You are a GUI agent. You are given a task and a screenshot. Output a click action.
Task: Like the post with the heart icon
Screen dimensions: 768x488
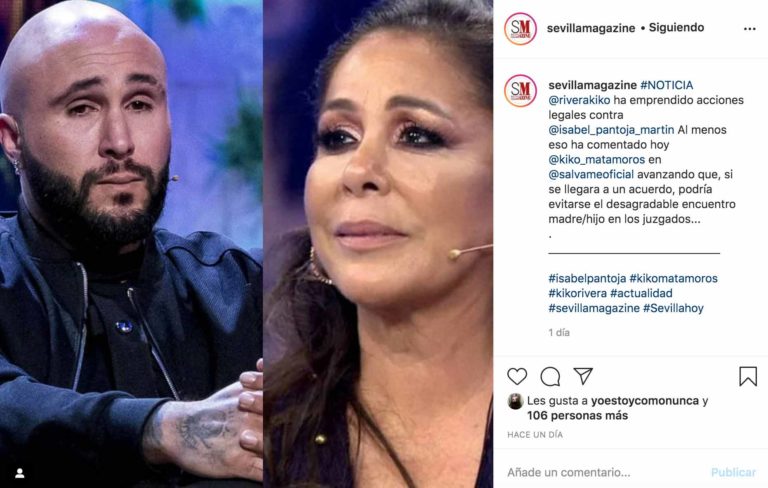point(517,376)
